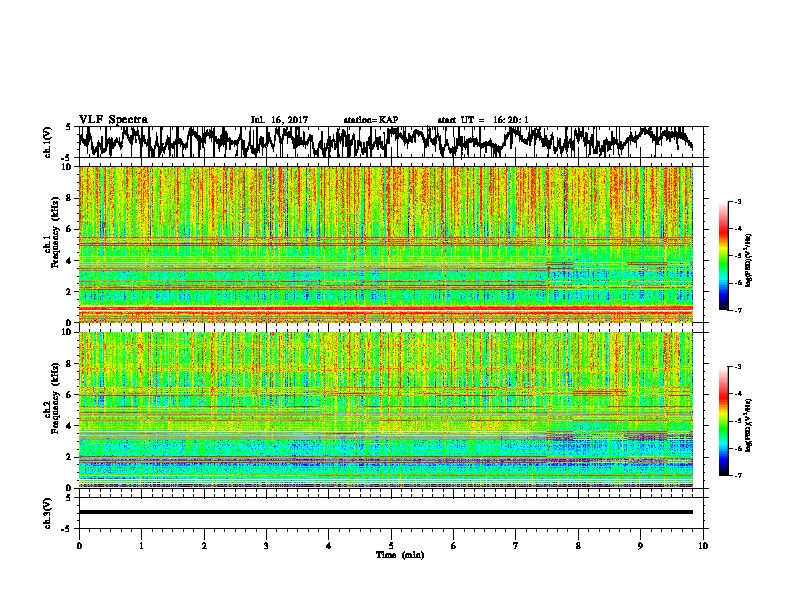Click the ch.1 spectrogram color scale bar
The height and width of the screenshot is (612, 792).
(x=724, y=256)
